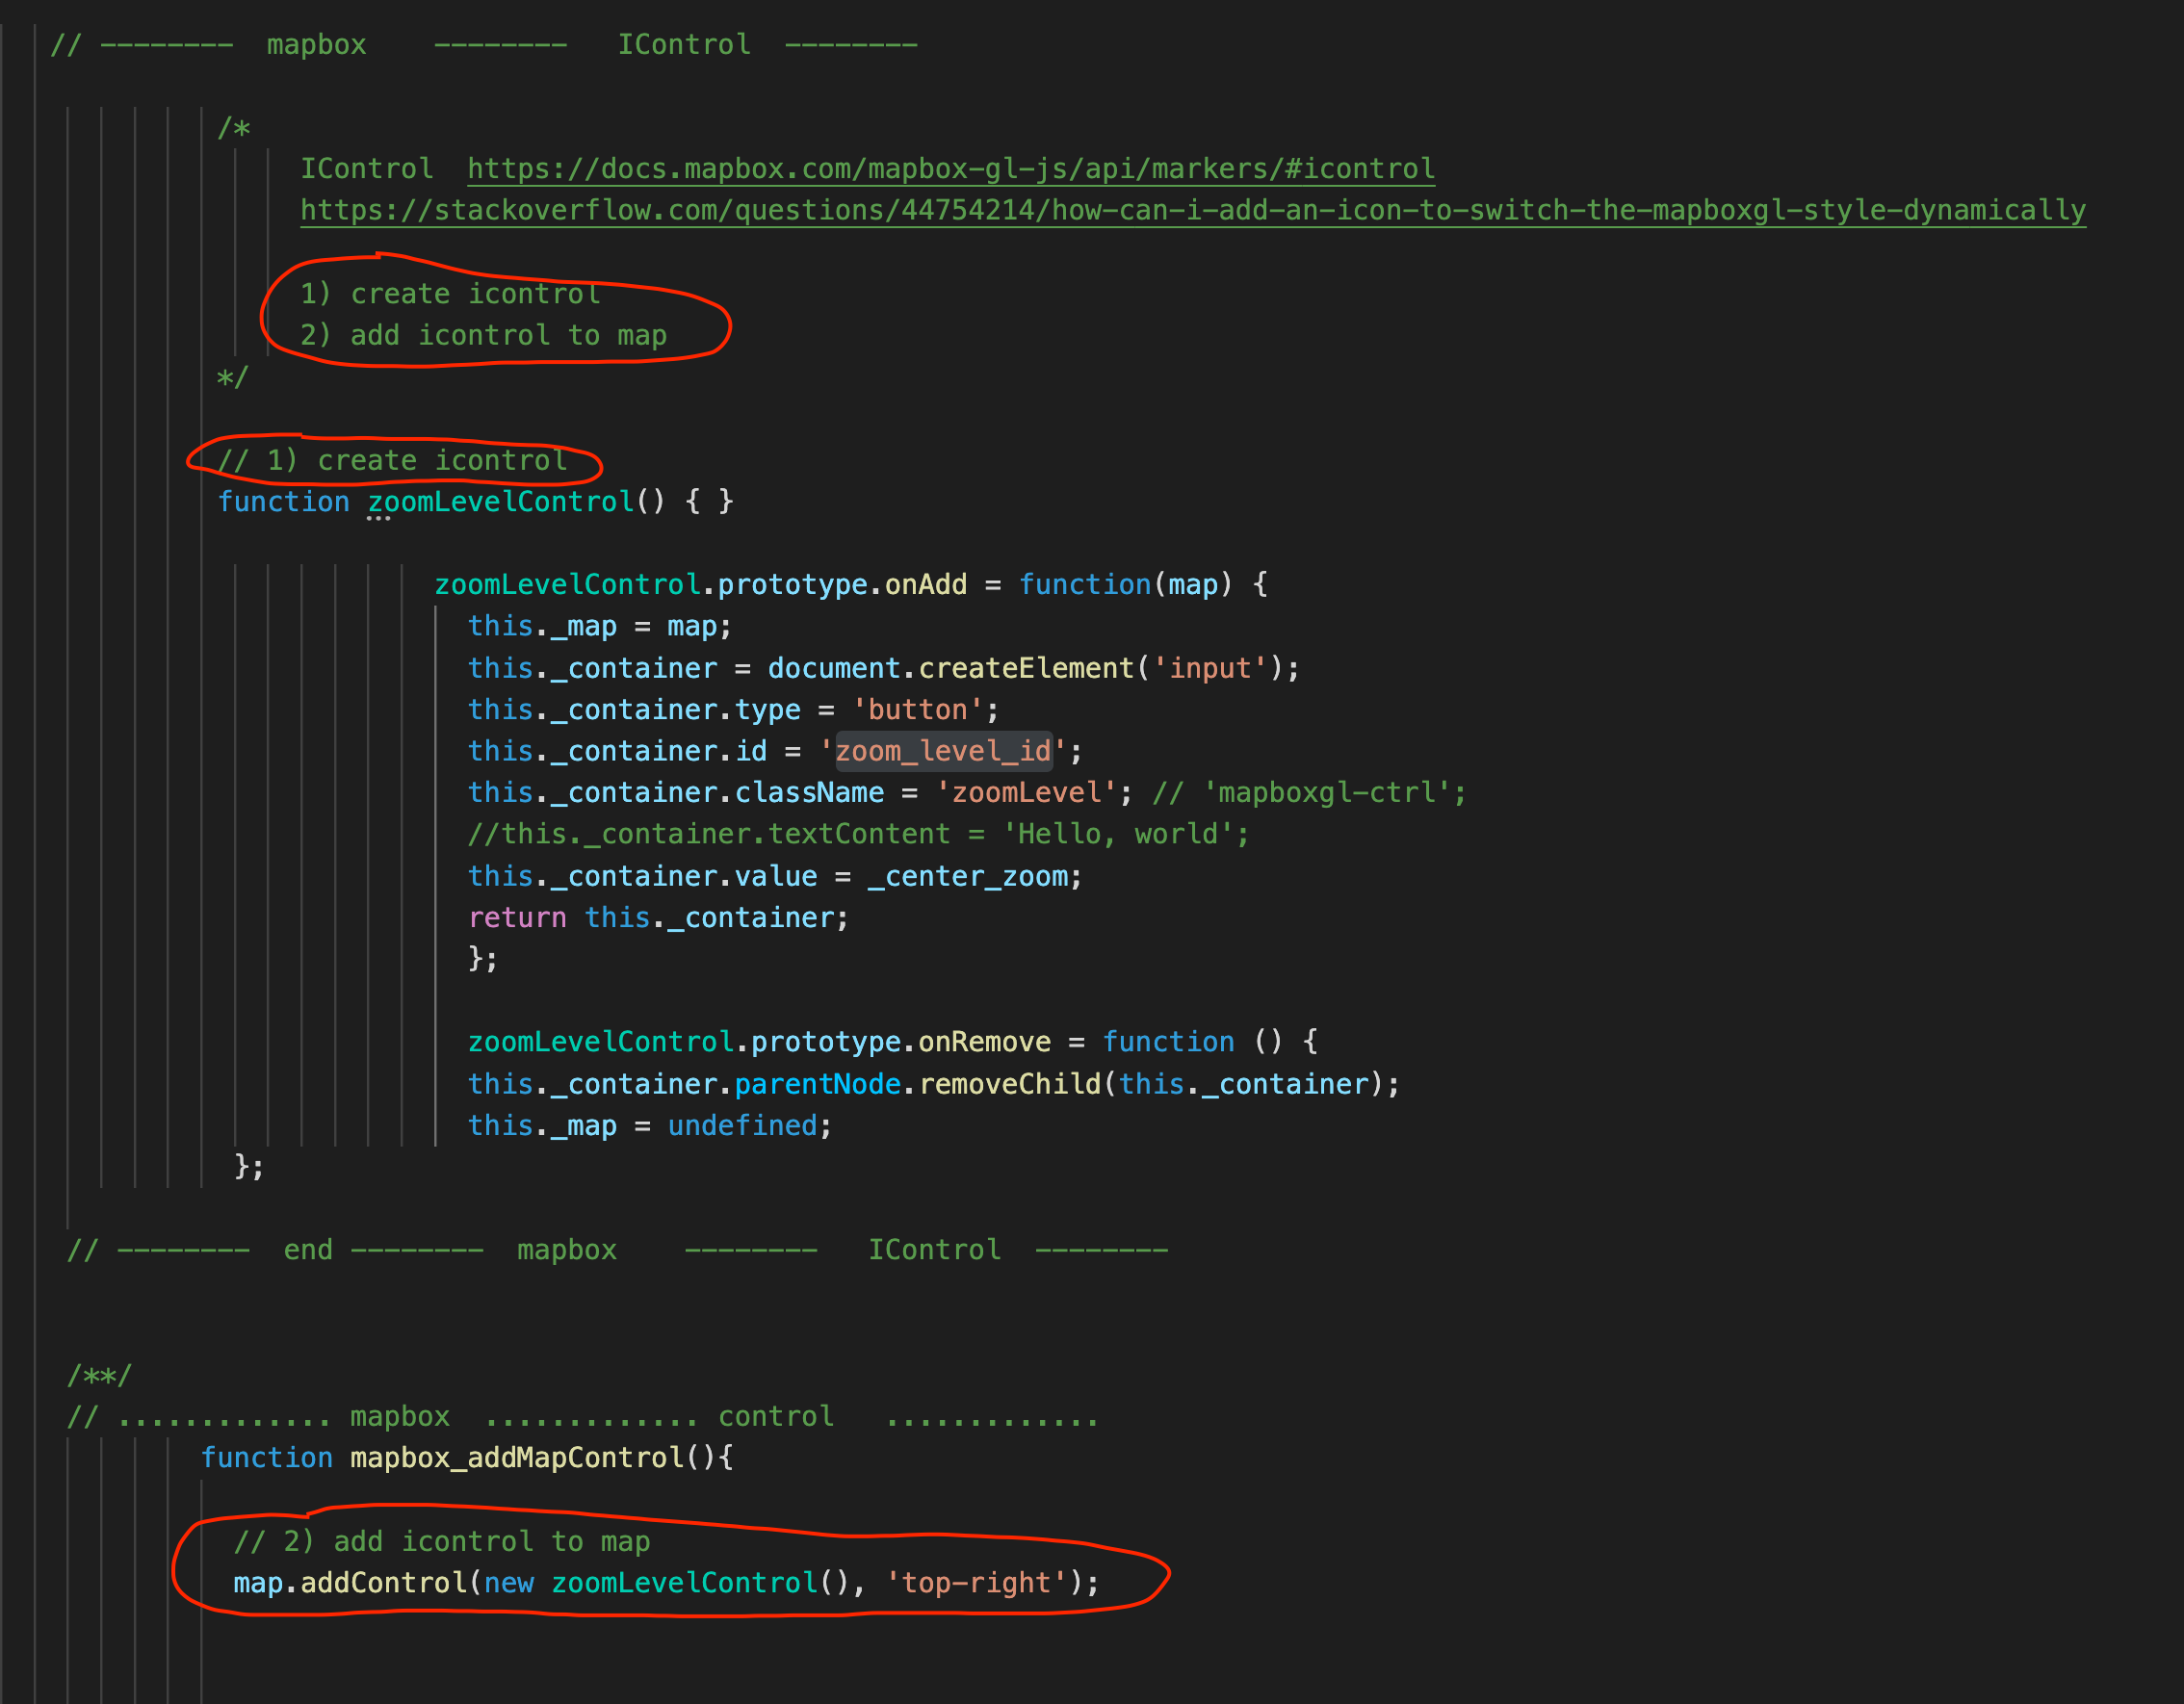The width and height of the screenshot is (2184, 1704).
Task: Click the undefined keyword
Action: point(742,1126)
